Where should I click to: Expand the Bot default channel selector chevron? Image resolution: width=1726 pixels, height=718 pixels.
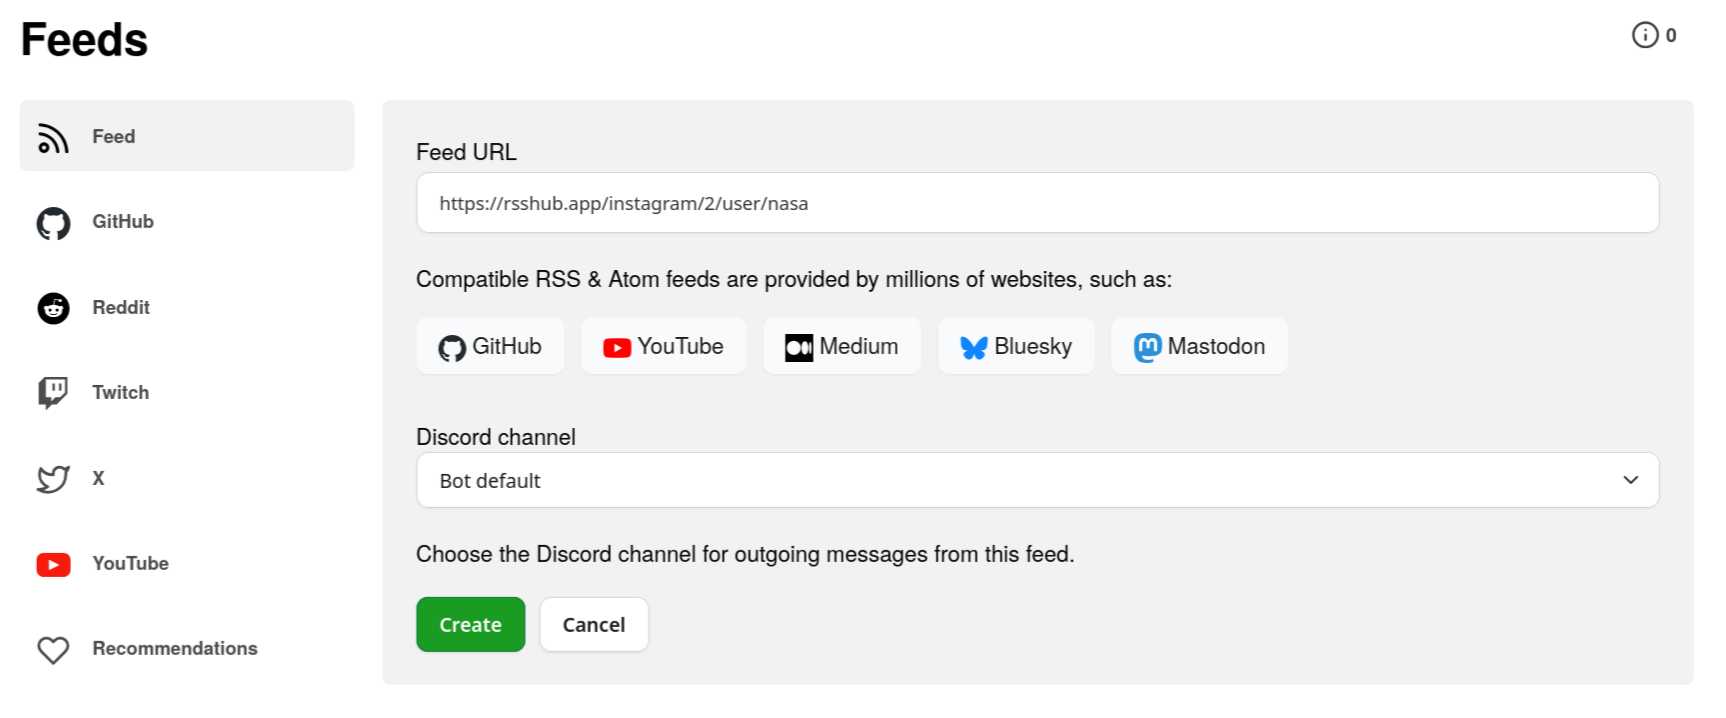point(1631,480)
